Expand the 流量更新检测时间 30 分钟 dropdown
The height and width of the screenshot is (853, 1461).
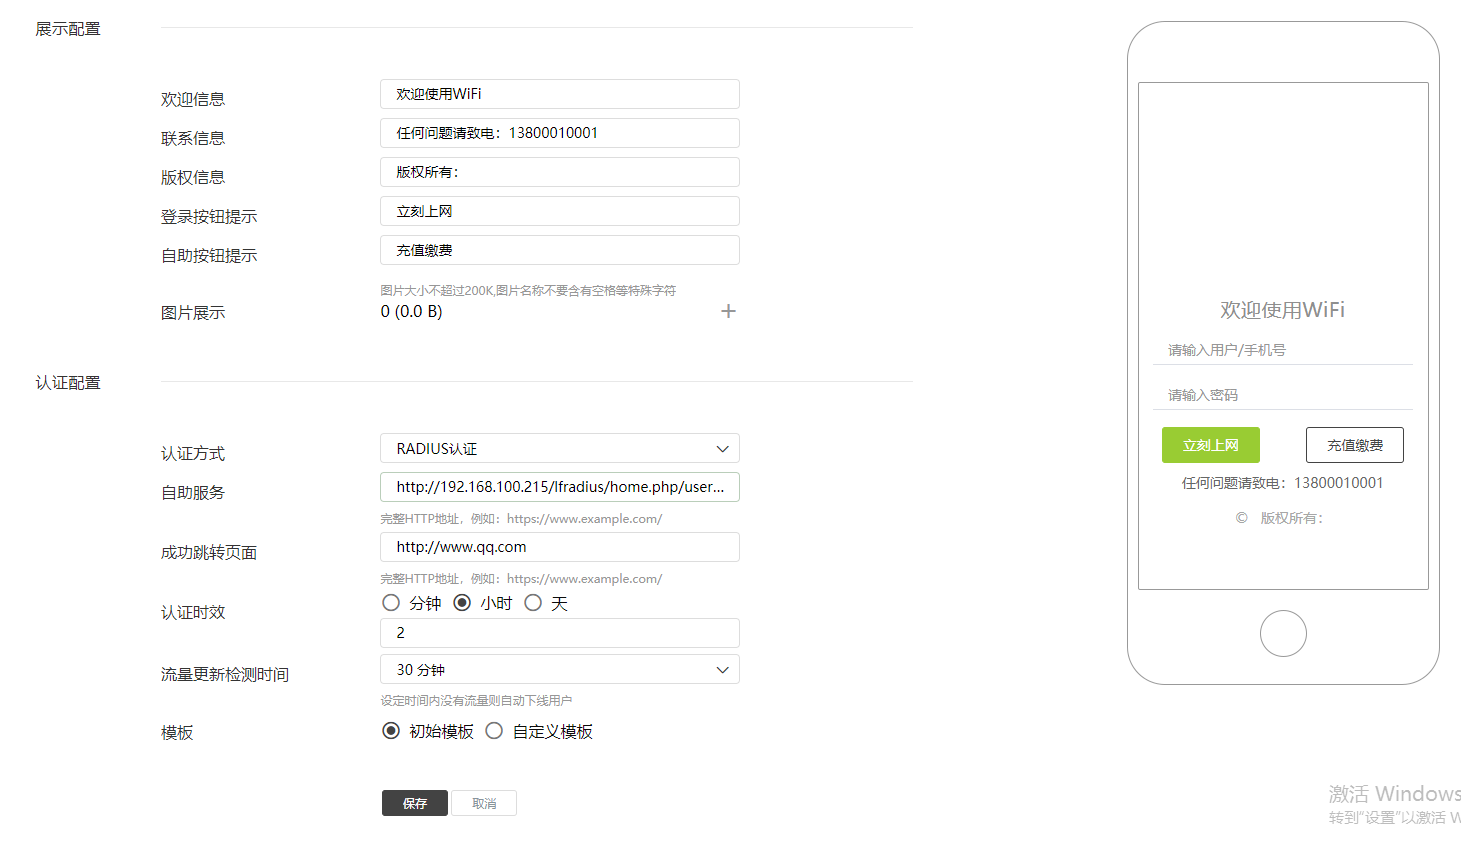559,670
